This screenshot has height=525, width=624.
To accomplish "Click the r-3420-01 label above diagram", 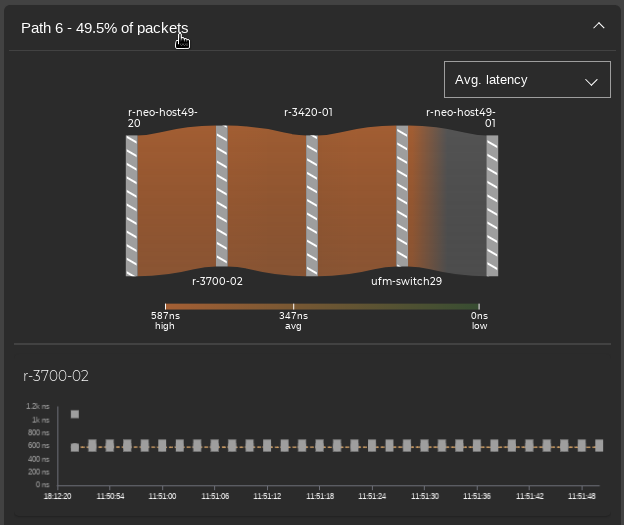I will click(308, 113).
